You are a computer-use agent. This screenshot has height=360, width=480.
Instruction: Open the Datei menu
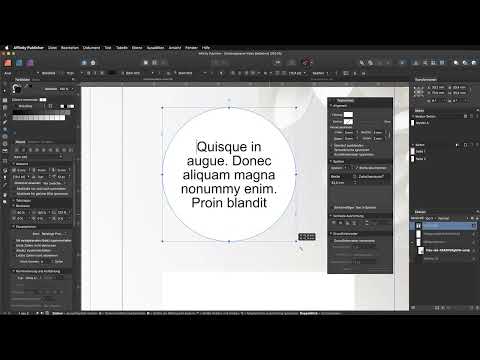click(52, 48)
